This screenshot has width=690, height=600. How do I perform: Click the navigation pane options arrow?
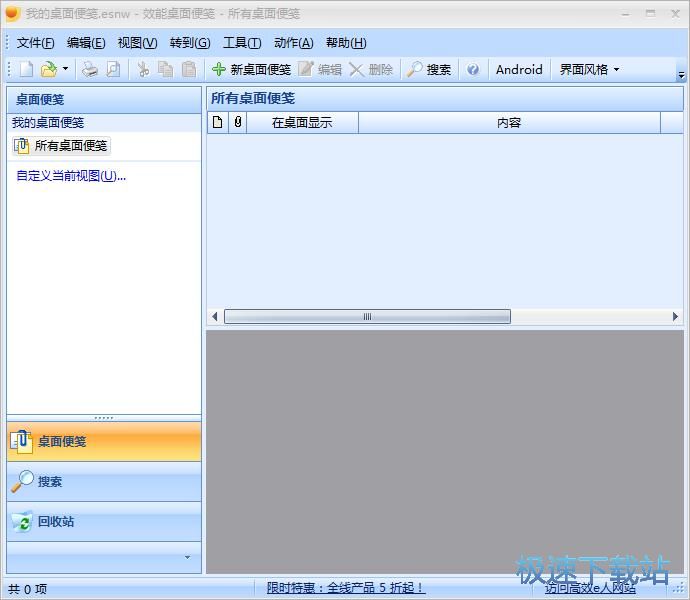[187, 557]
